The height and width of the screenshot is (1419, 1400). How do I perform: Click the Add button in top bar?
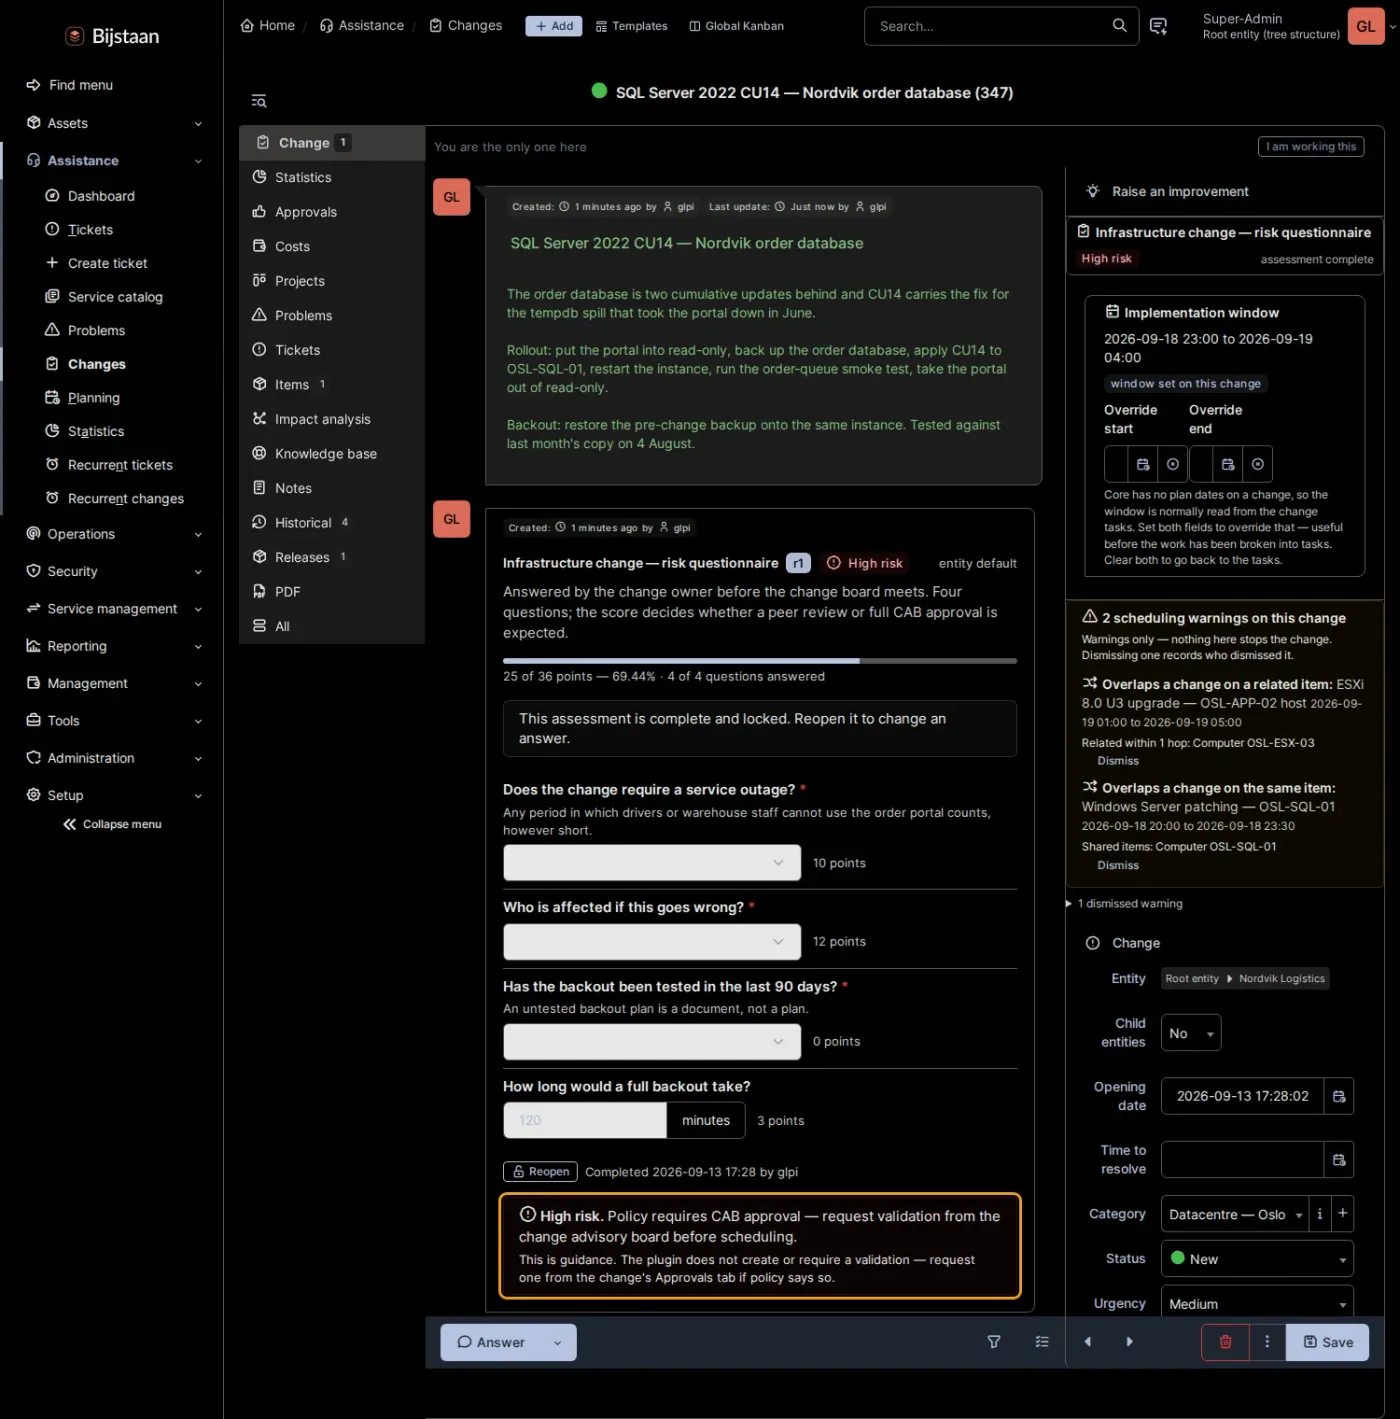pos(554,26)
